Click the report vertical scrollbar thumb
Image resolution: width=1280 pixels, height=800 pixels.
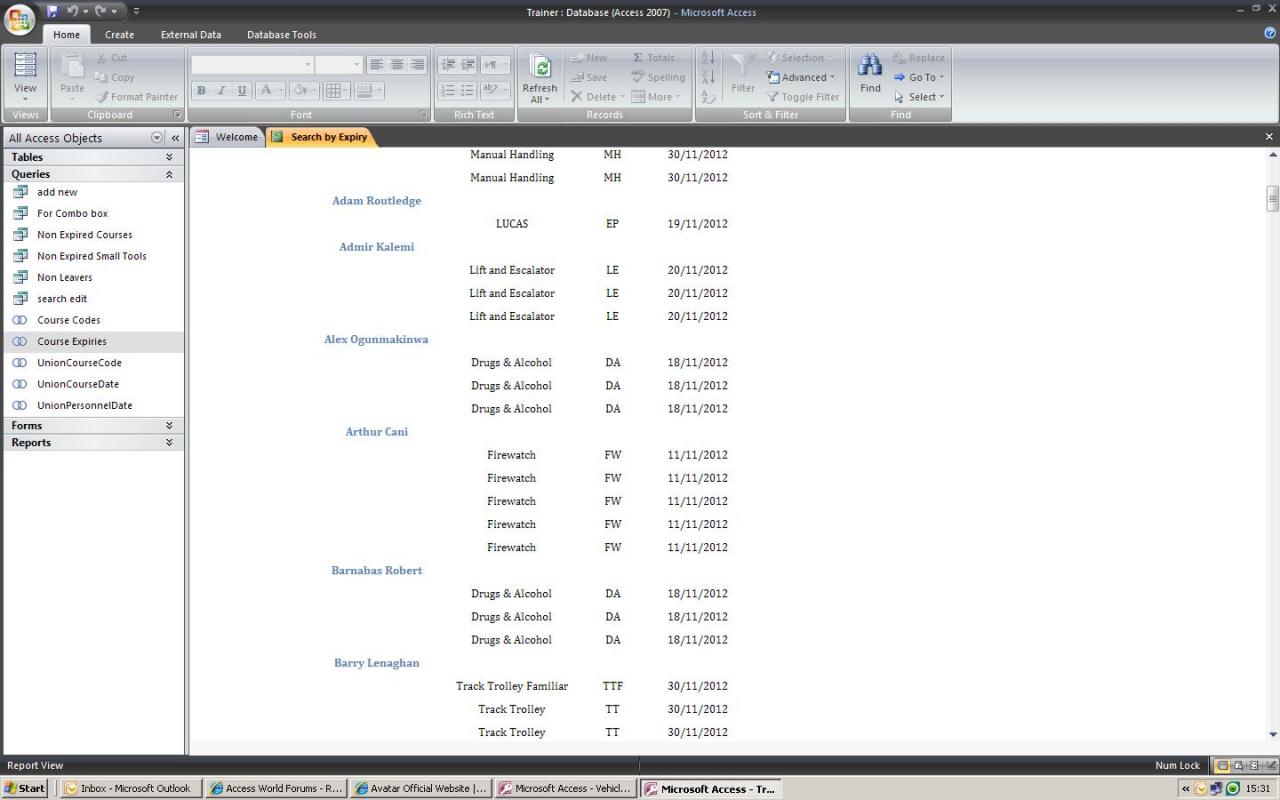(x=1272, y=198)
